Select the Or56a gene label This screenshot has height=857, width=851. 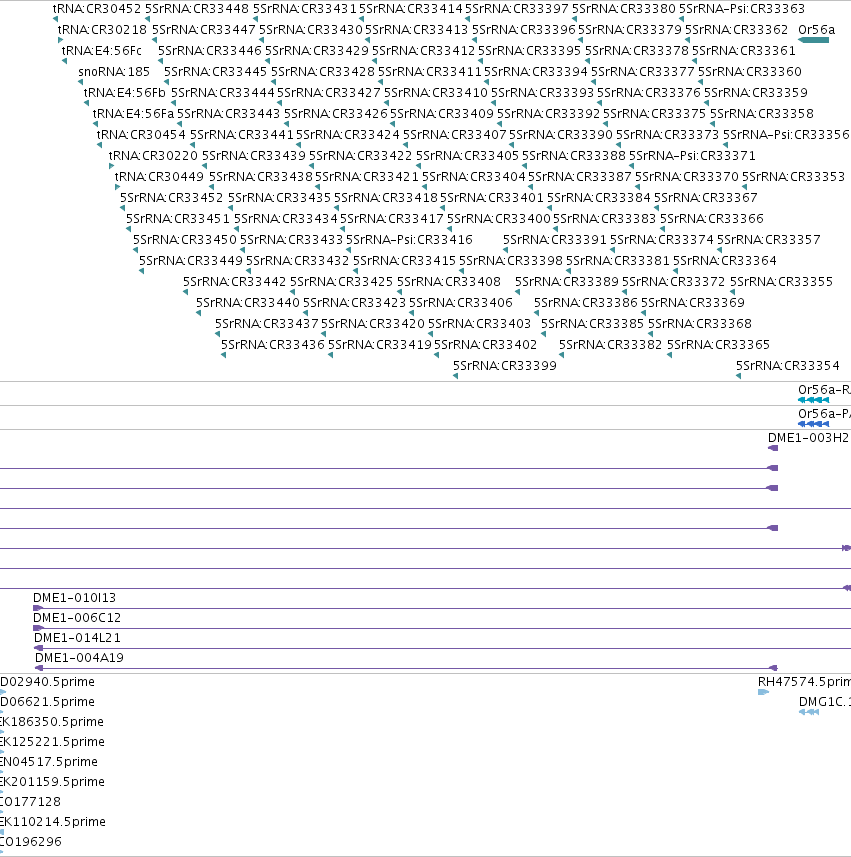click(817, 30)
